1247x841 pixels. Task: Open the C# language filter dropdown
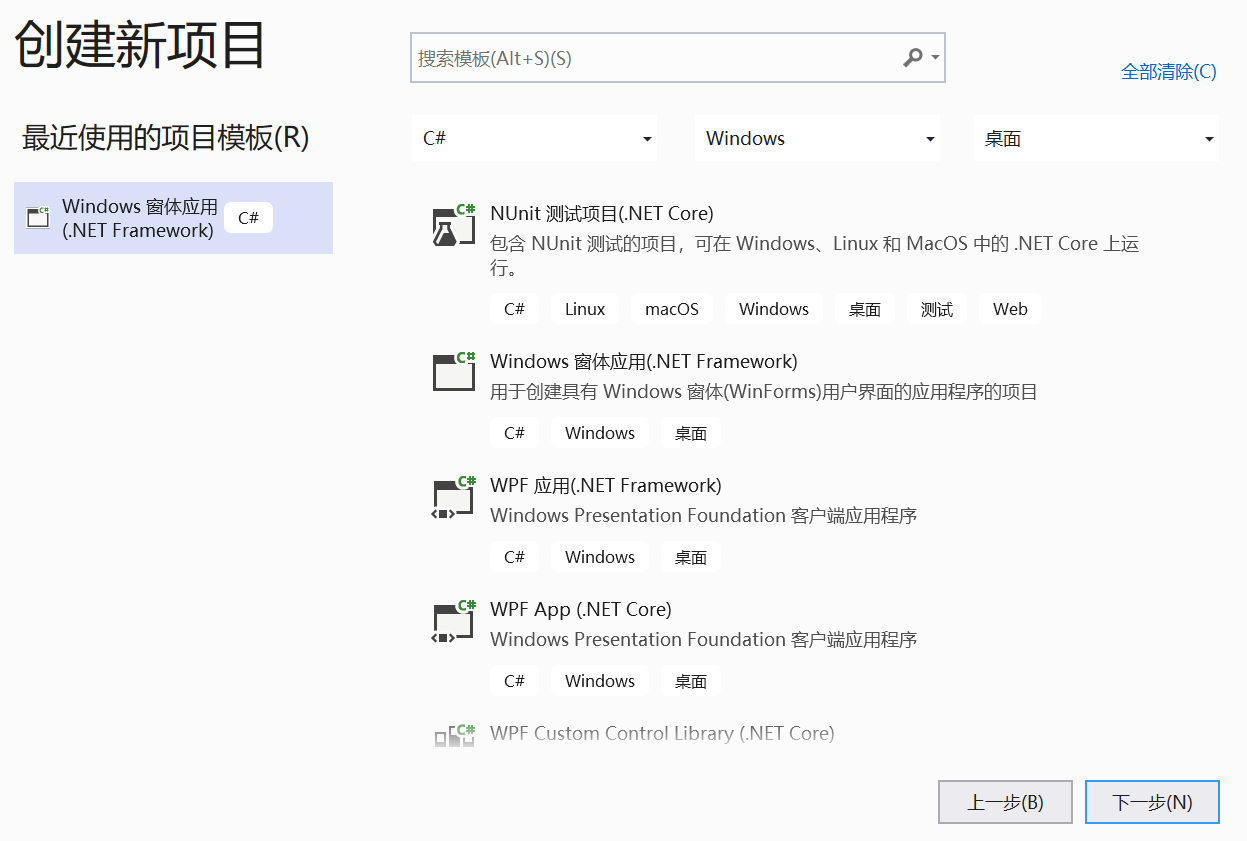point(534,138)
